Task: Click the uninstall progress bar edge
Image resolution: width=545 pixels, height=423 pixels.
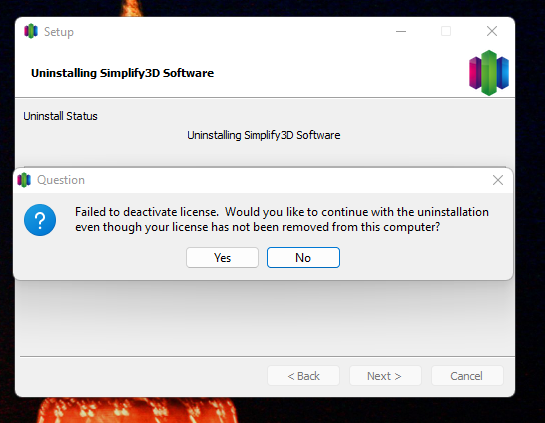Action: click(x=264, y=167)
